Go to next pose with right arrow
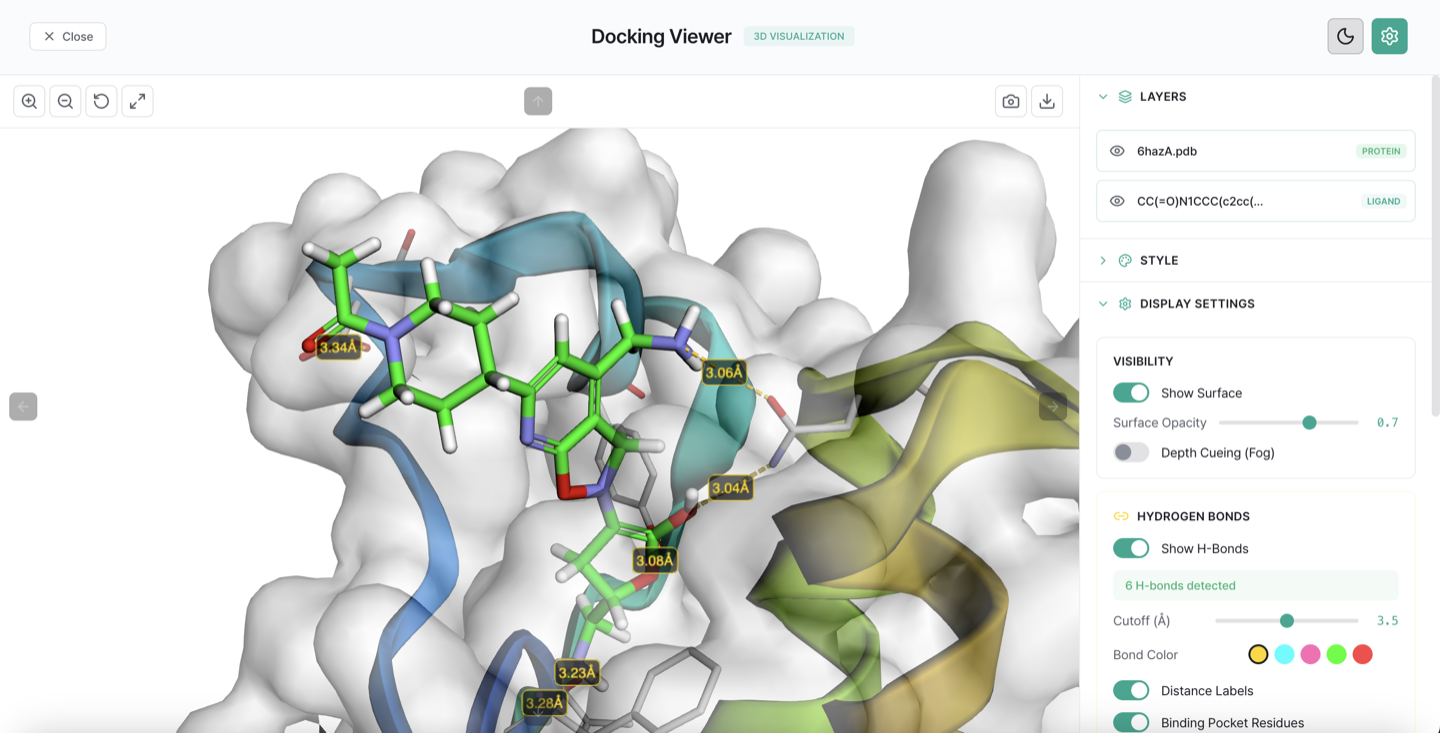The width and height of the screenshot is (1440, 733). [x=1053, y=407]
